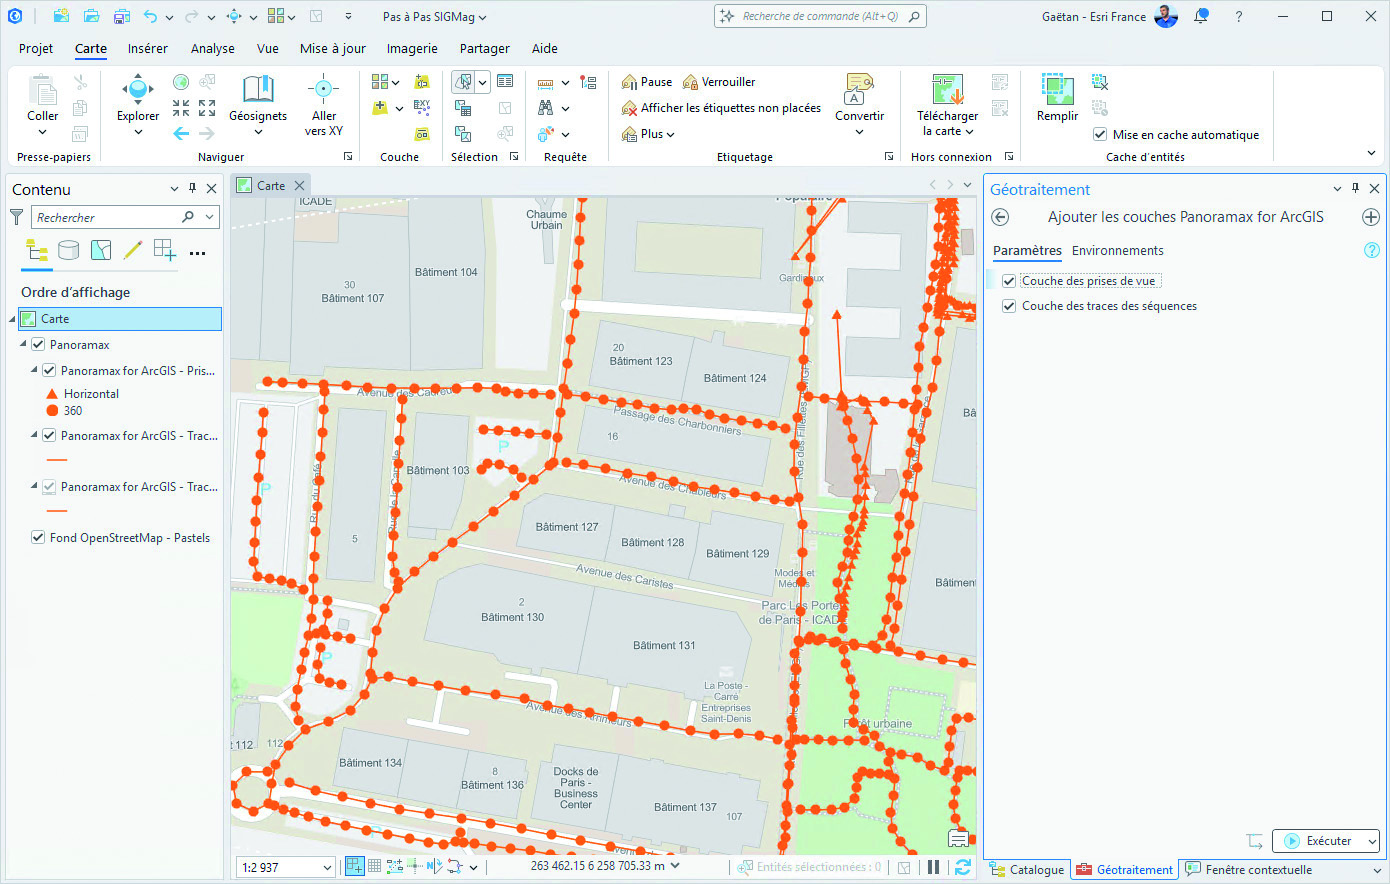The image size is (1390, 884).
Task: Expand the Plus labeling menu
Action: click(x=648, y=134)
